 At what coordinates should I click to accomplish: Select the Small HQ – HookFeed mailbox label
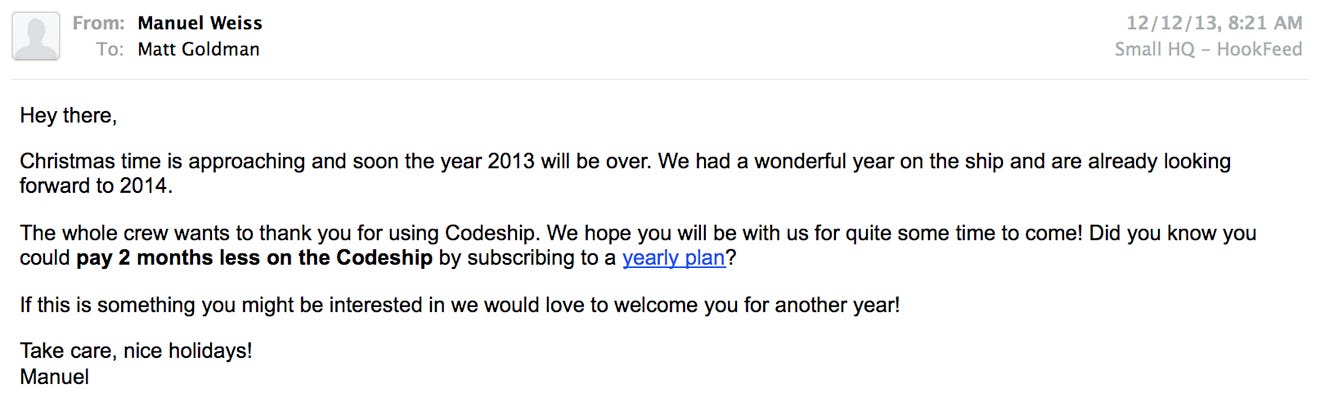[1208, 49]
